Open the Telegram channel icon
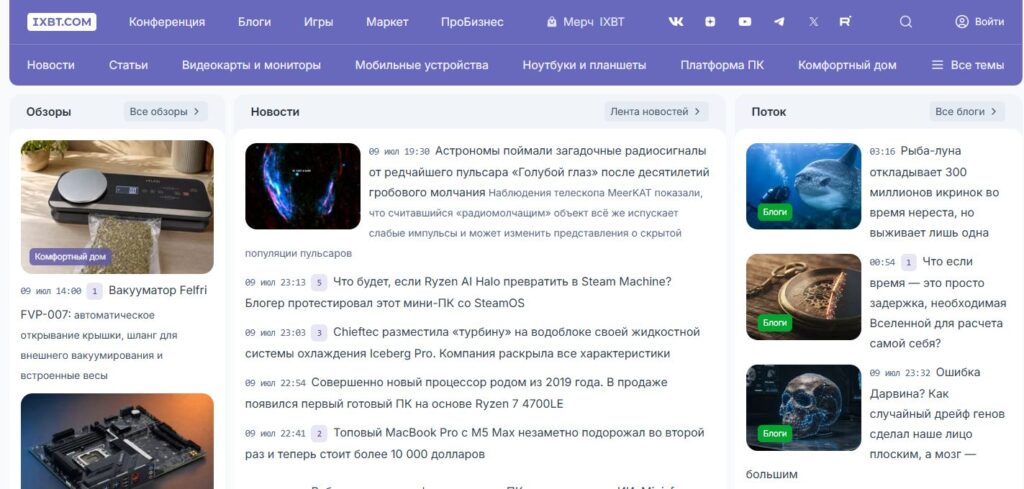This screenshot has height=489, width=1024. [779, 22]
